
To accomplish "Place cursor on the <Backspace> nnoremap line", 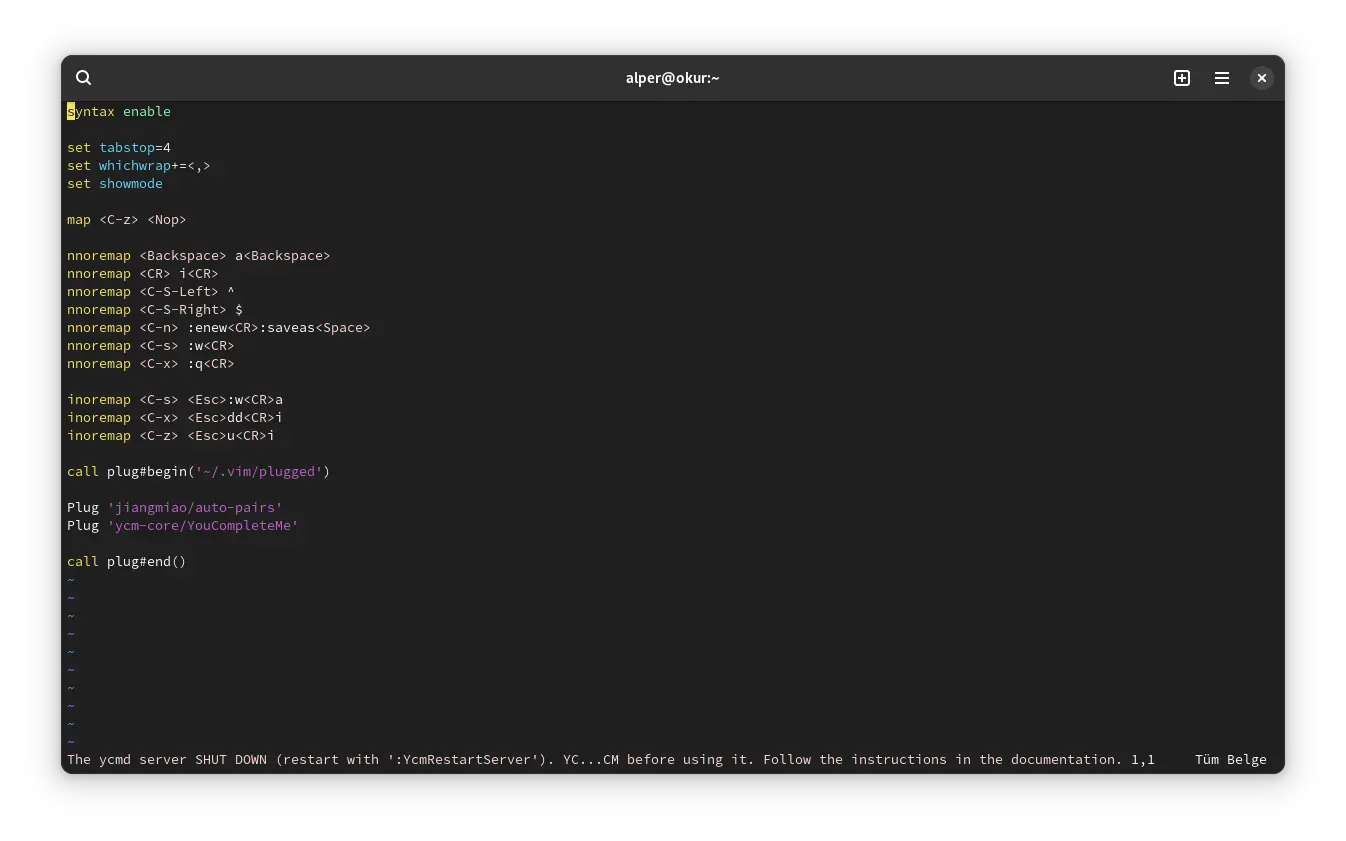I will [199, 255].
